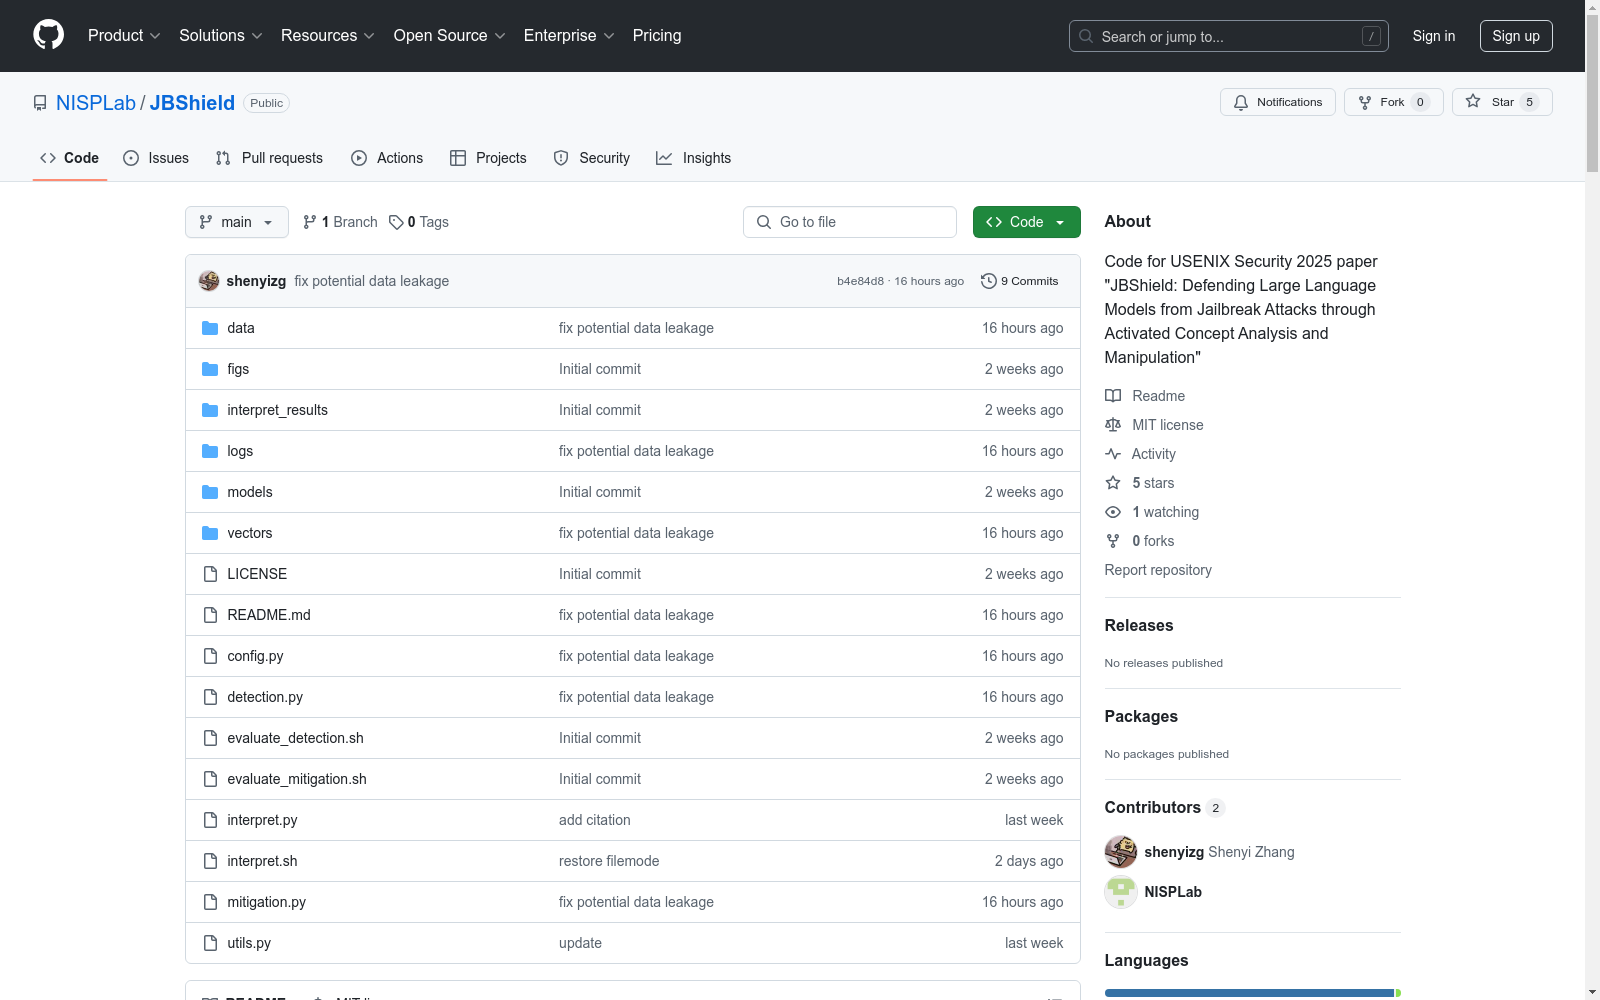Screen dimensions: 1600x1000
Task: Open utils.py file
Action: coord(249,943)
